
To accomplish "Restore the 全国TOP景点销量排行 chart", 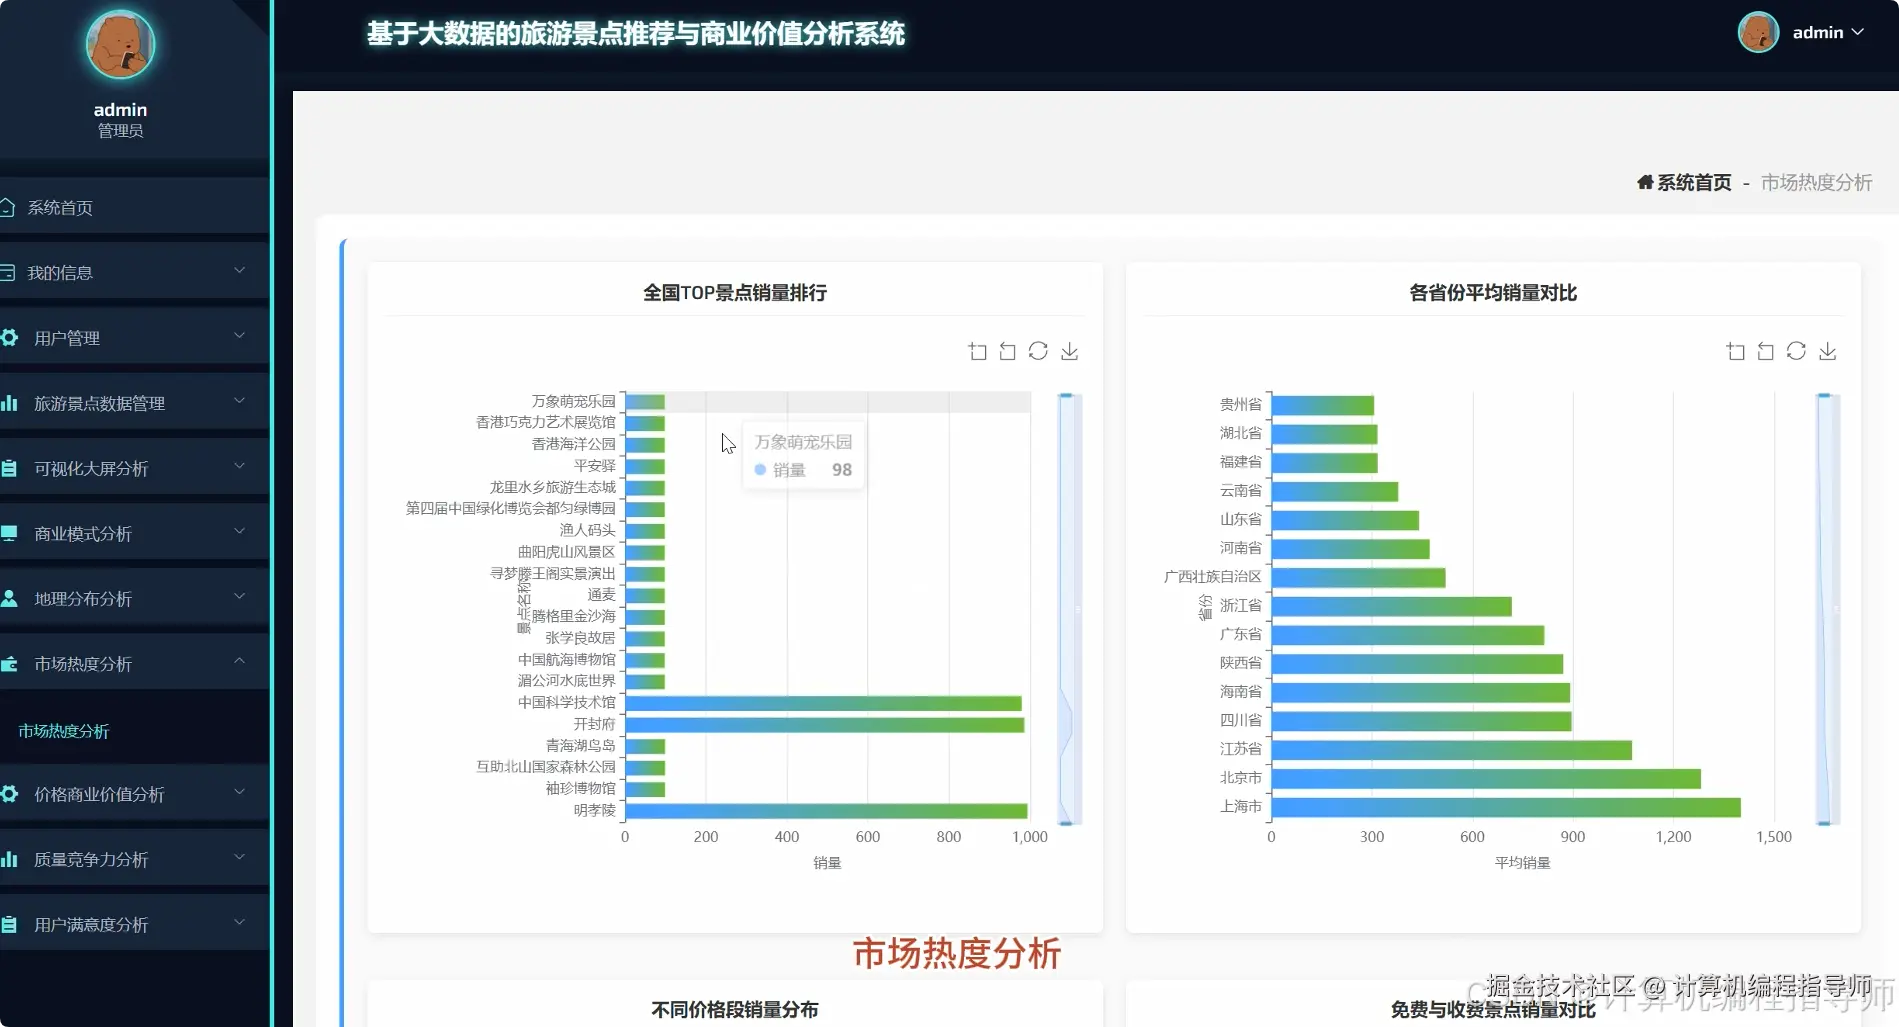I will (1038, 351).
